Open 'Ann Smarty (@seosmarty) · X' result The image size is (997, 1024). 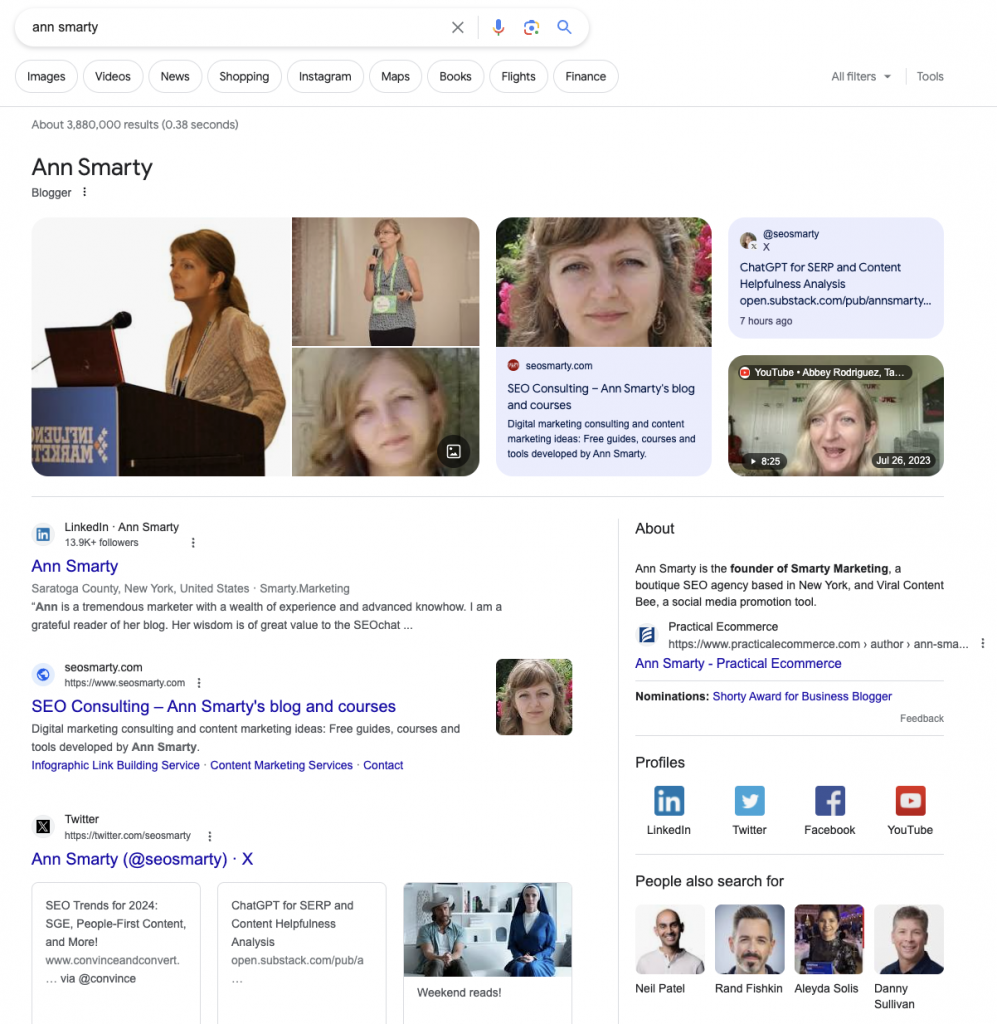point(142,859)
